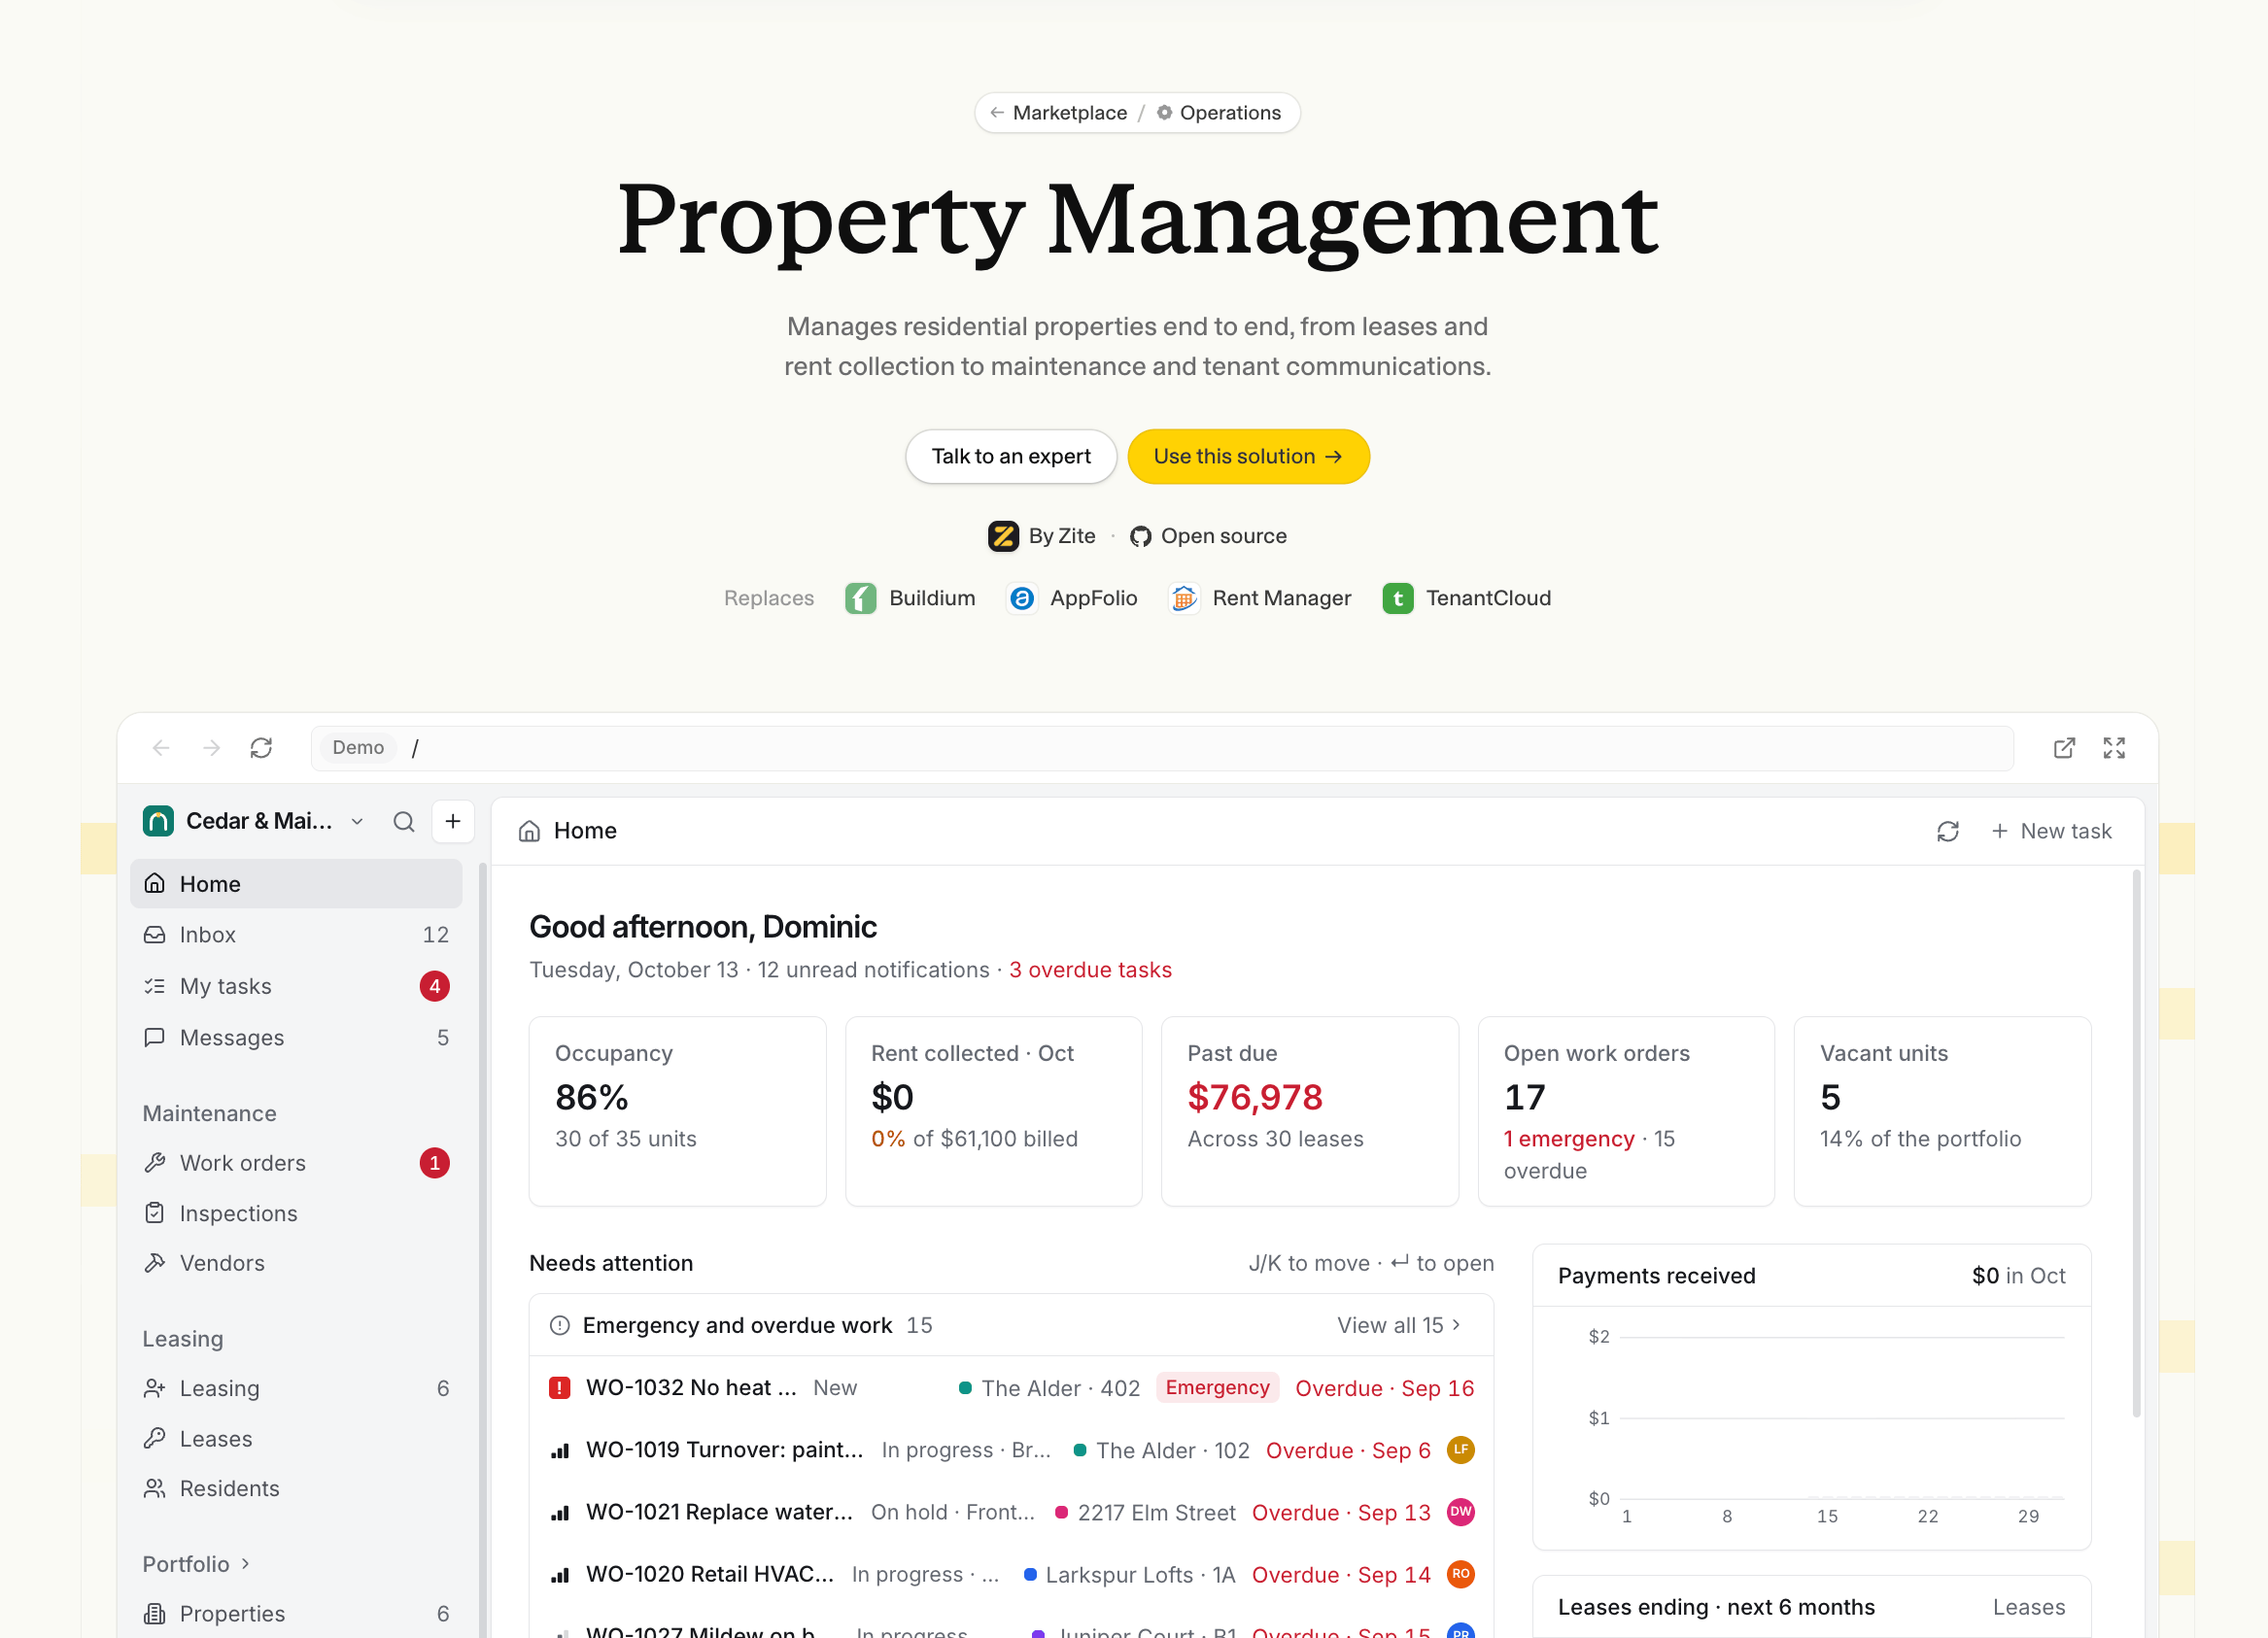Click the LF assignee avatar
This screenshot has height=1638, width=2268.
pyautogui.click(x=1461, y=1450)
